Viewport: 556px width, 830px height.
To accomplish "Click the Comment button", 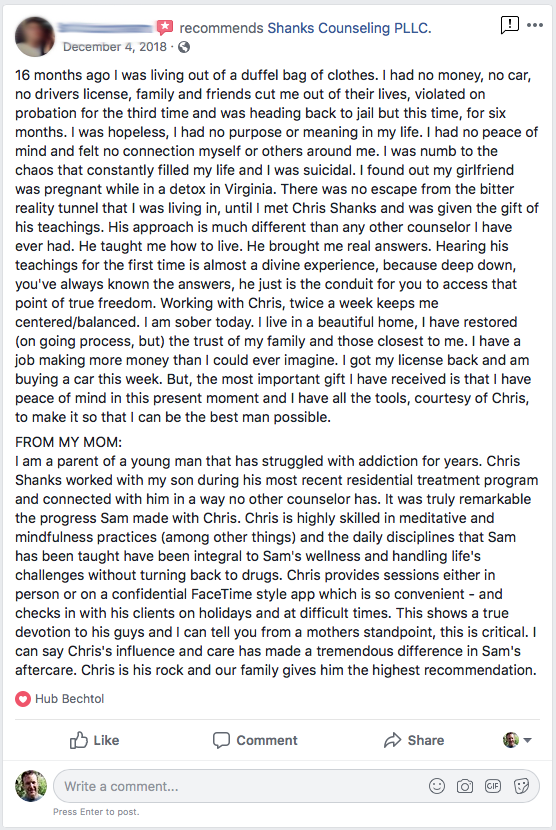I will point(255,740).
